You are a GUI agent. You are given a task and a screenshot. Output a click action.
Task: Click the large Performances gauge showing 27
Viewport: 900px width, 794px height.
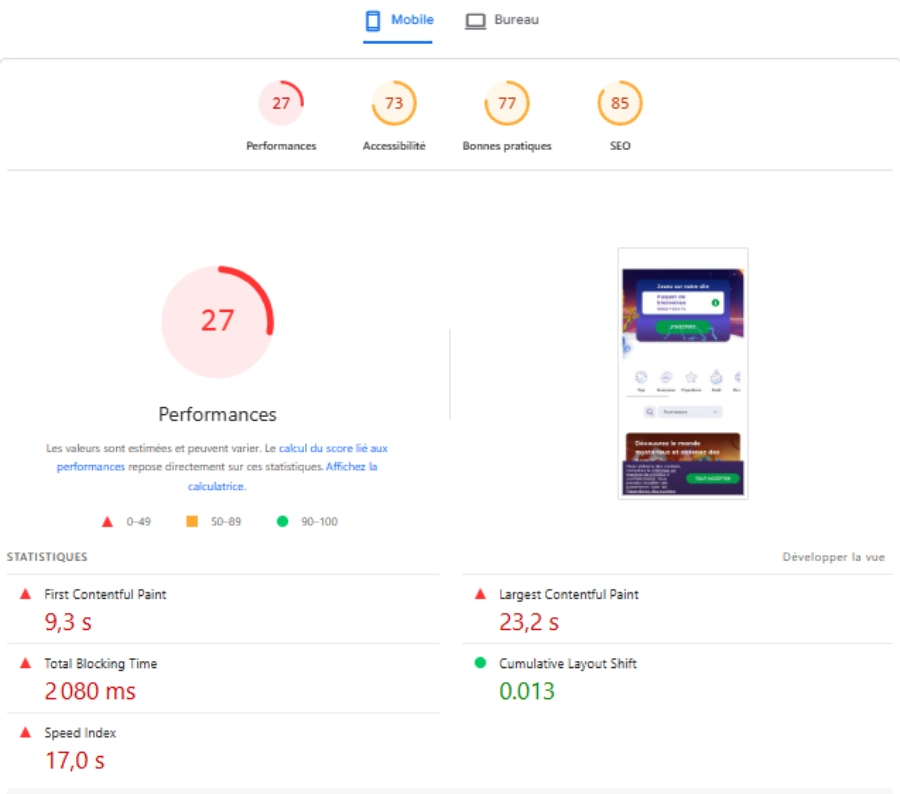217,321
